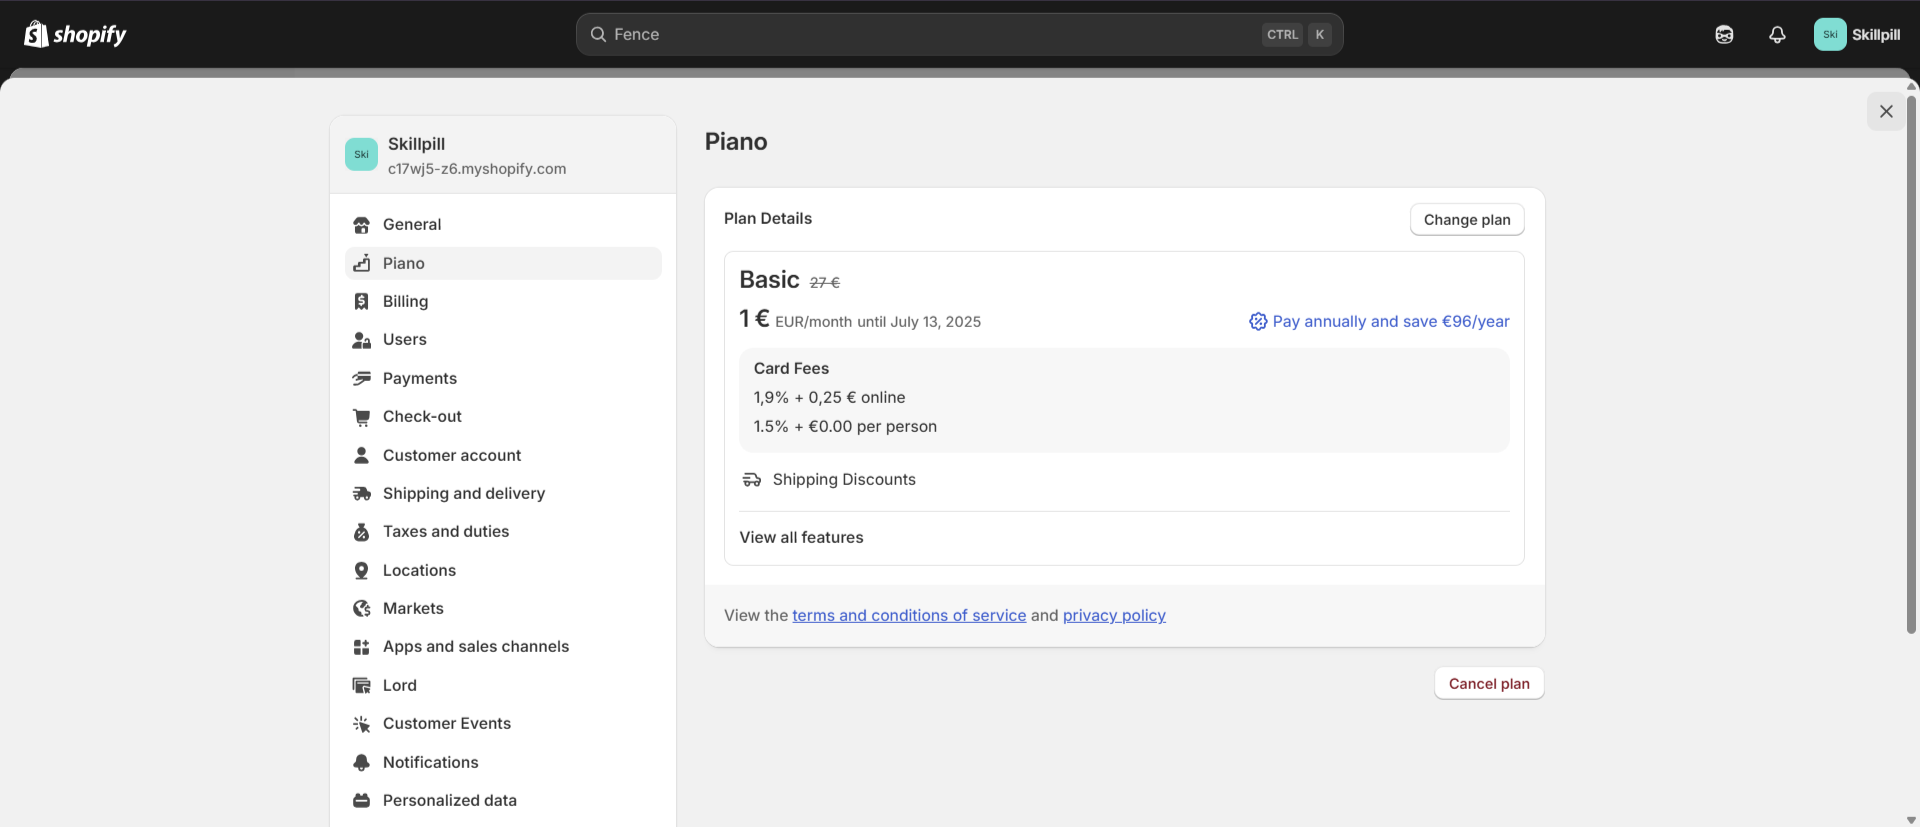The image size is (1920, 827).
Task: Go to Shipping and delivery
Action: pyautogui.click(x=503, y=493)
